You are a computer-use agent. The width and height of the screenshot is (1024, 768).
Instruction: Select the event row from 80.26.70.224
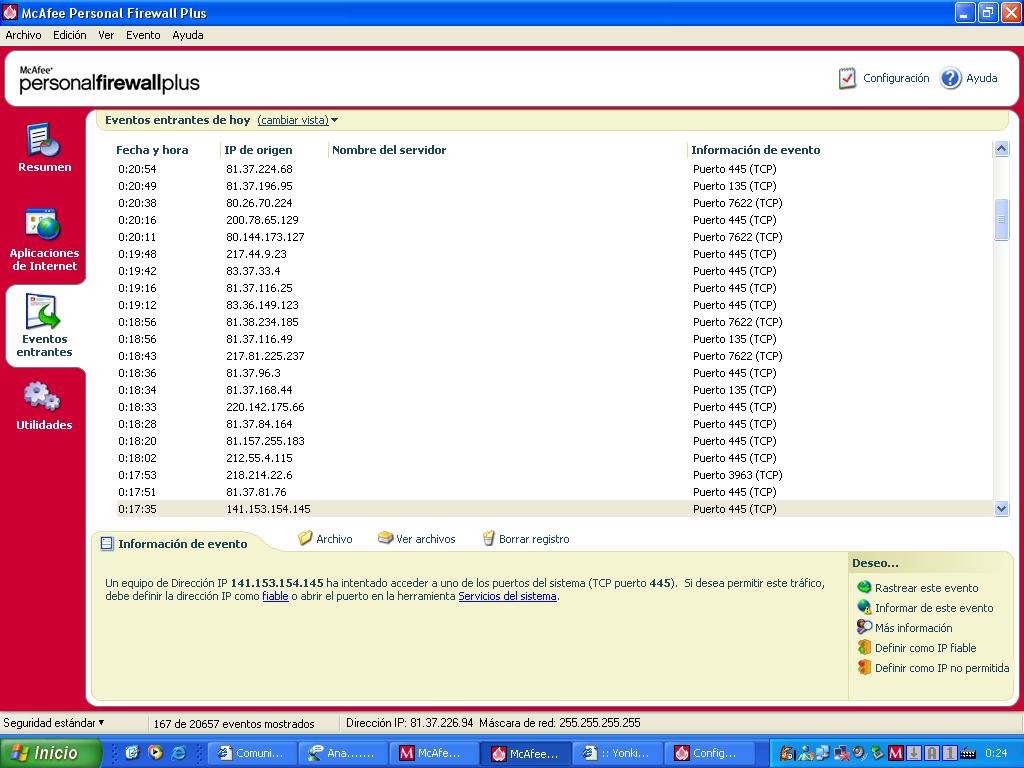click(555, 203)
